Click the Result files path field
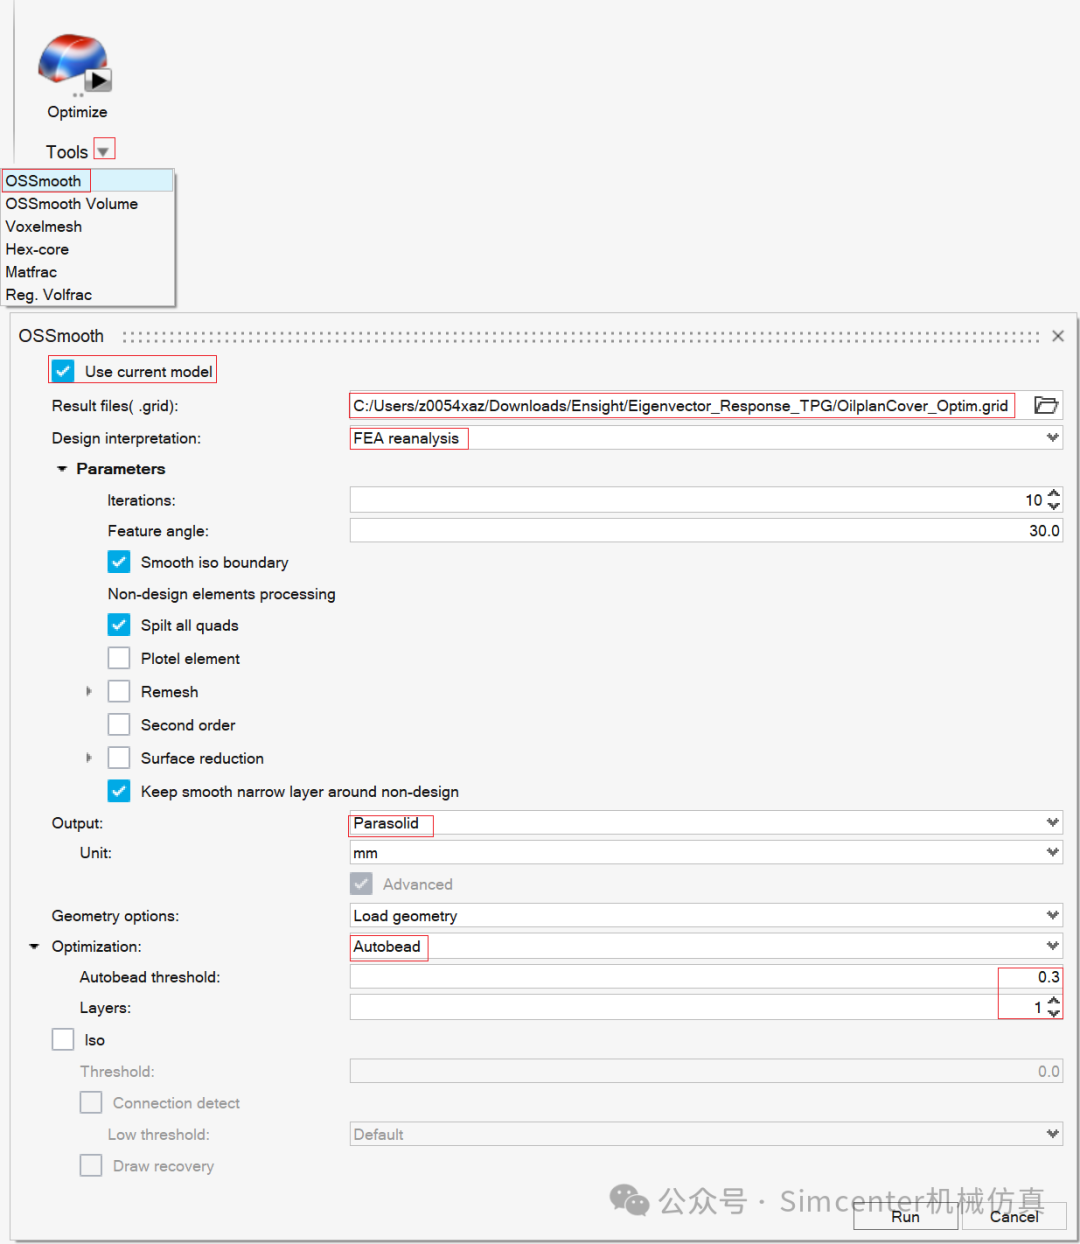The image size is (1080, 1244). pyautogui.click(x=682, y=405)
